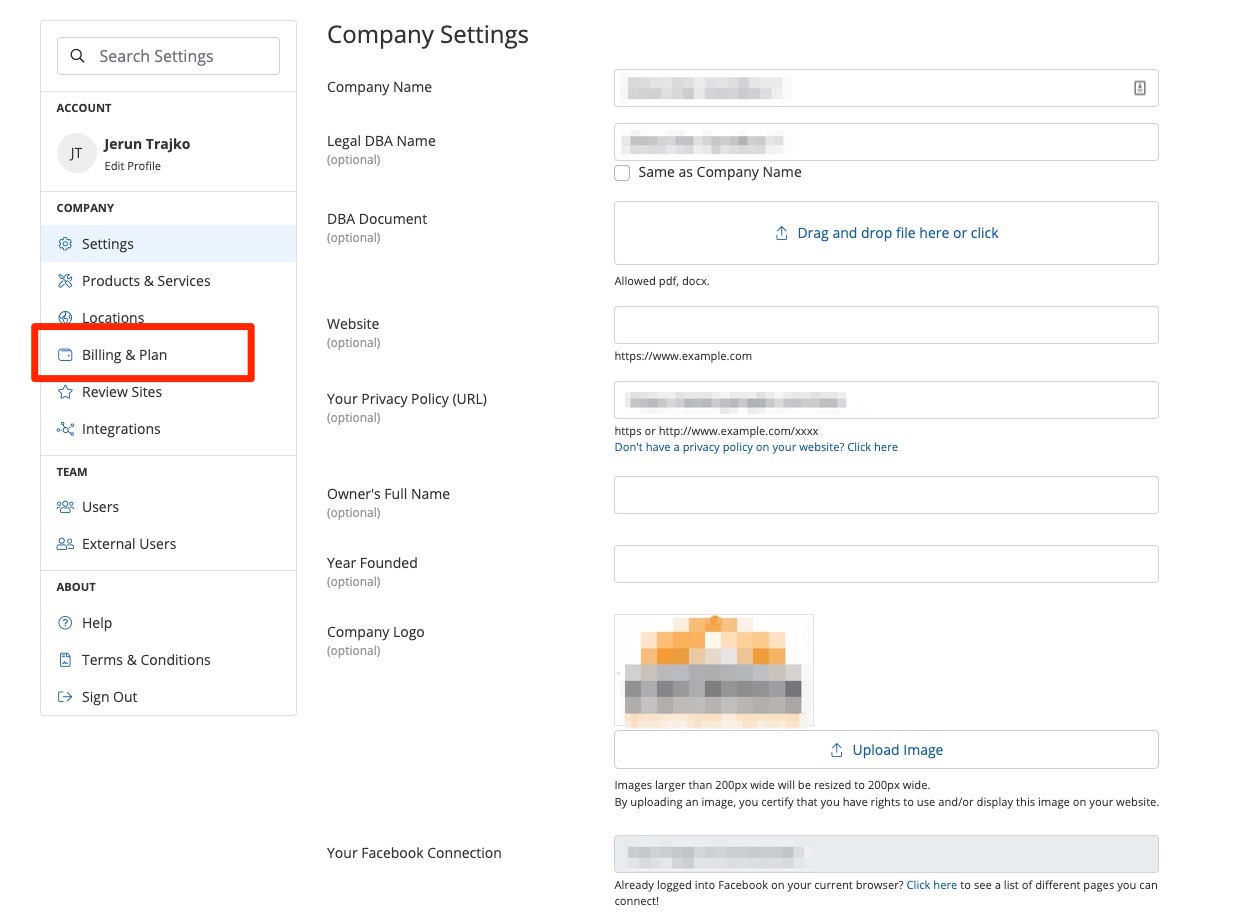Click the Sign Out arrow icon
Screen dimensions: 1234x924
[65, 697]
